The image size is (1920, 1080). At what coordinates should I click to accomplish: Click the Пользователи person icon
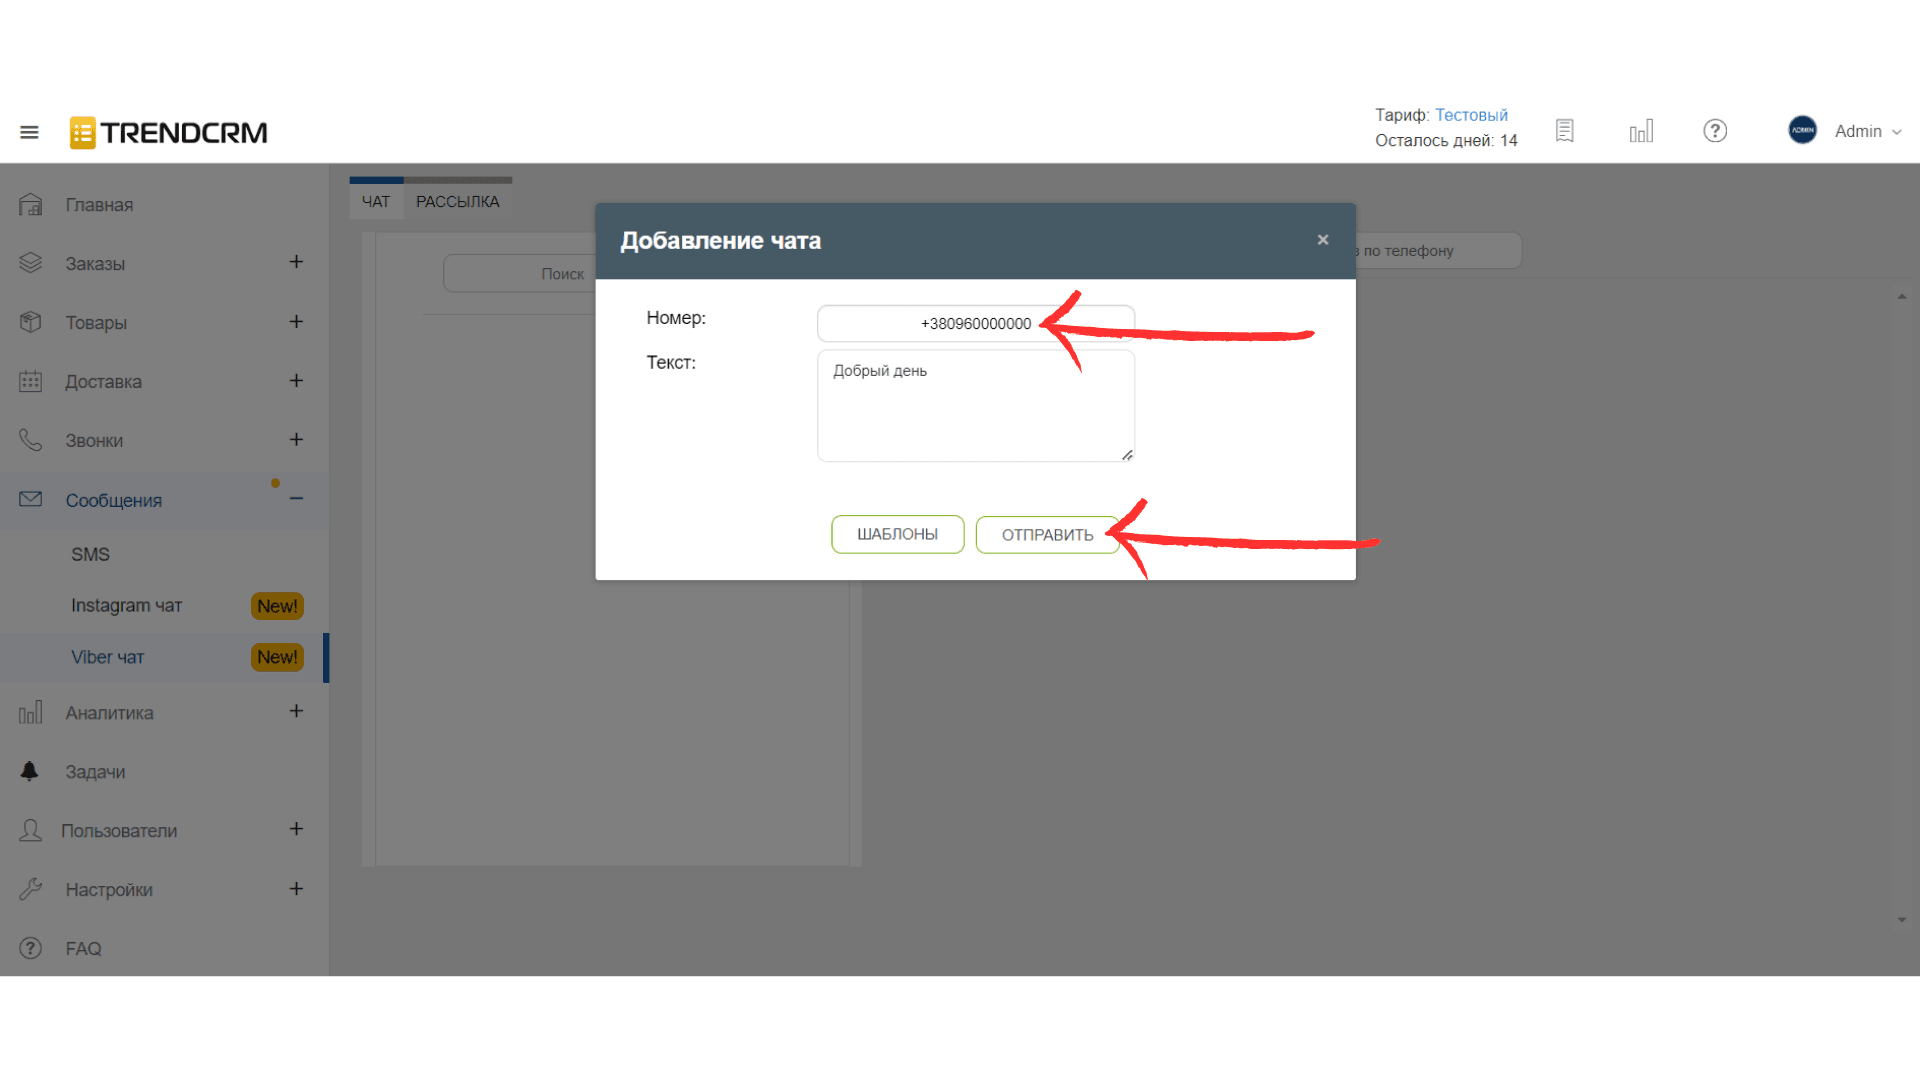tap(31, 830)
